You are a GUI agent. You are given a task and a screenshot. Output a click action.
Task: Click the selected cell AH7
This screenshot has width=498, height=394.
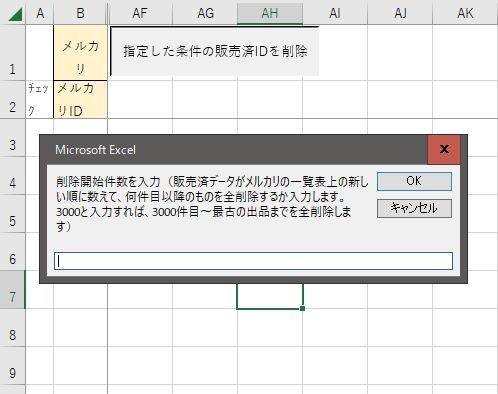click(270, 296)
